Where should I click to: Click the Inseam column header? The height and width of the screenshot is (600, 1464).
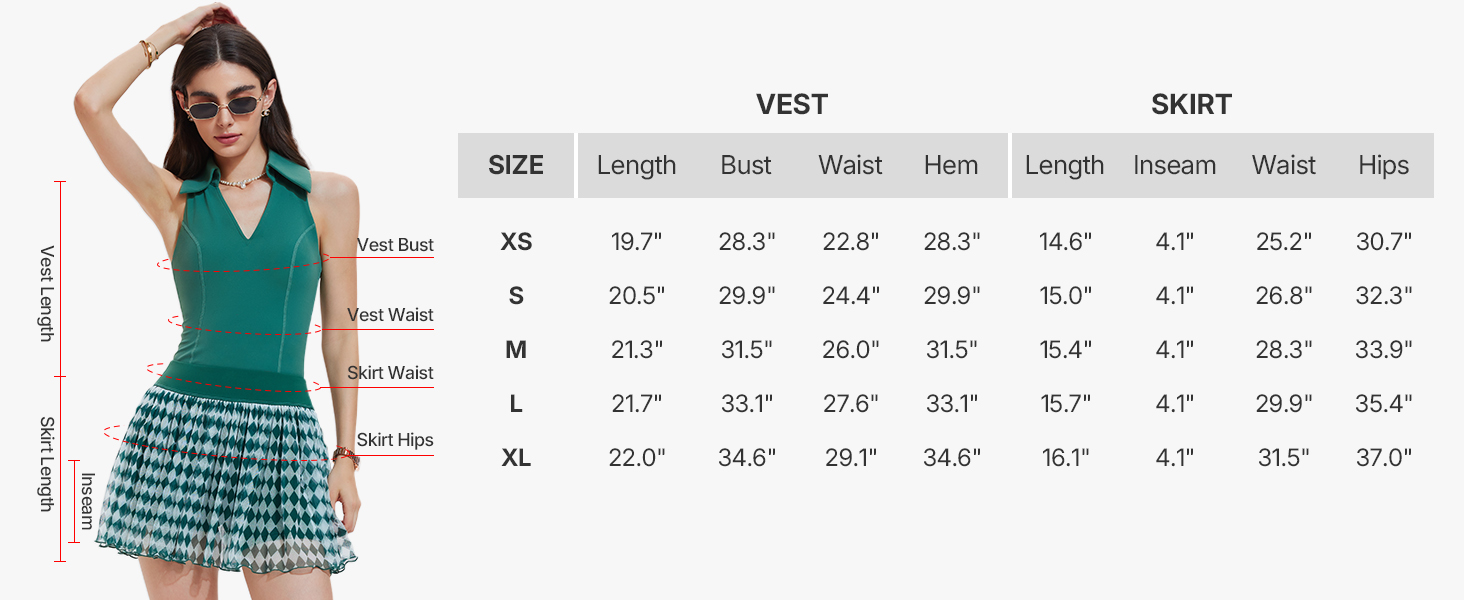click(x=1174, y=165)
